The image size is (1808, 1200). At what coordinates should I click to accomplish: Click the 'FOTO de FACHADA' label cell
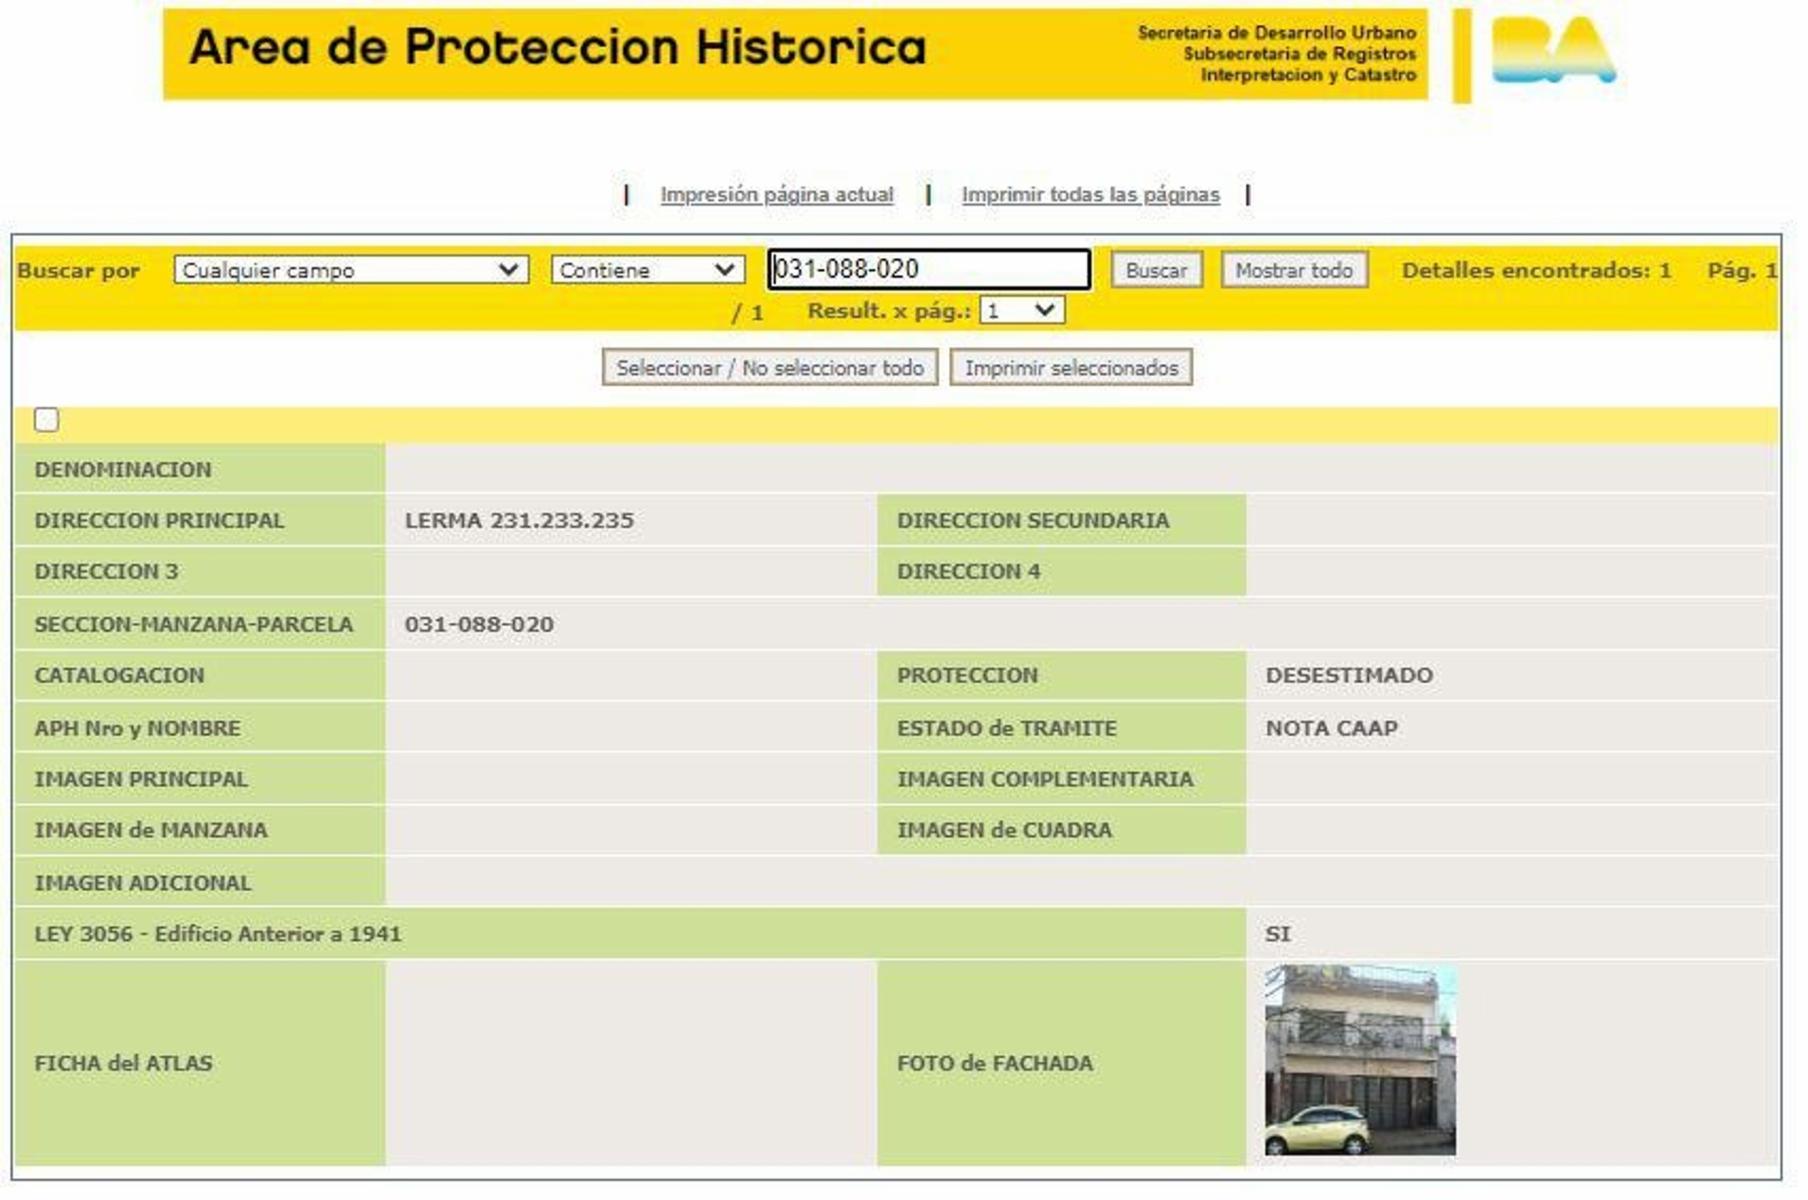pyautogui.click(x=1062, y=1064)
